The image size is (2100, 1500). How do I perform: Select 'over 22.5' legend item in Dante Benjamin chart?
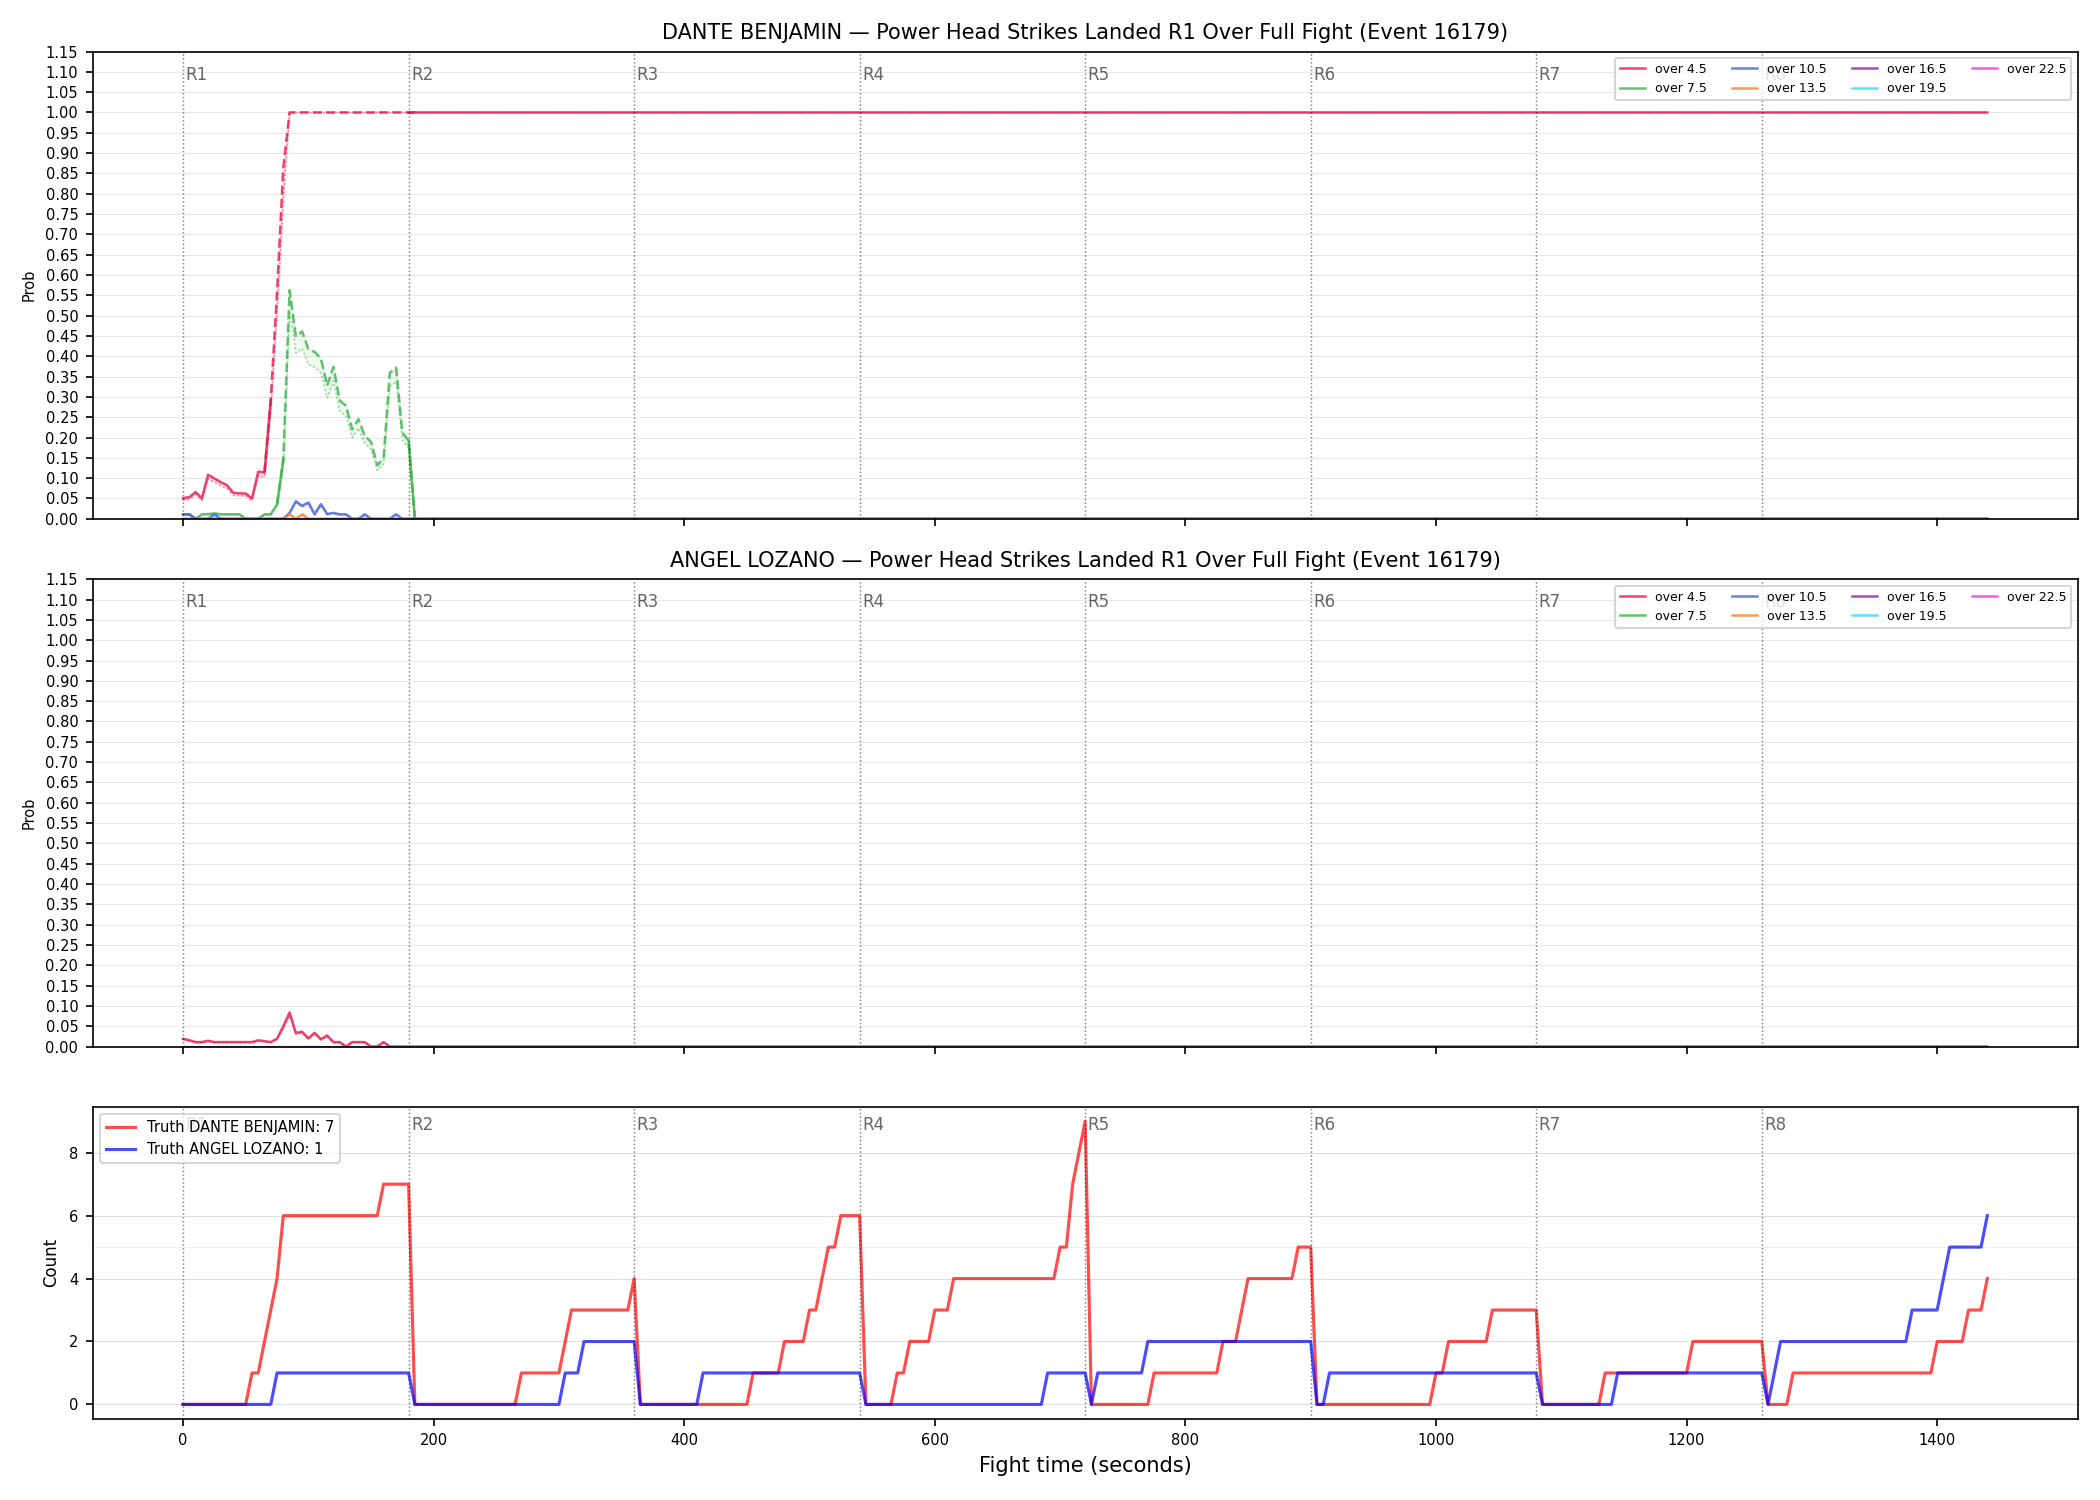[x=2018, y=69]
